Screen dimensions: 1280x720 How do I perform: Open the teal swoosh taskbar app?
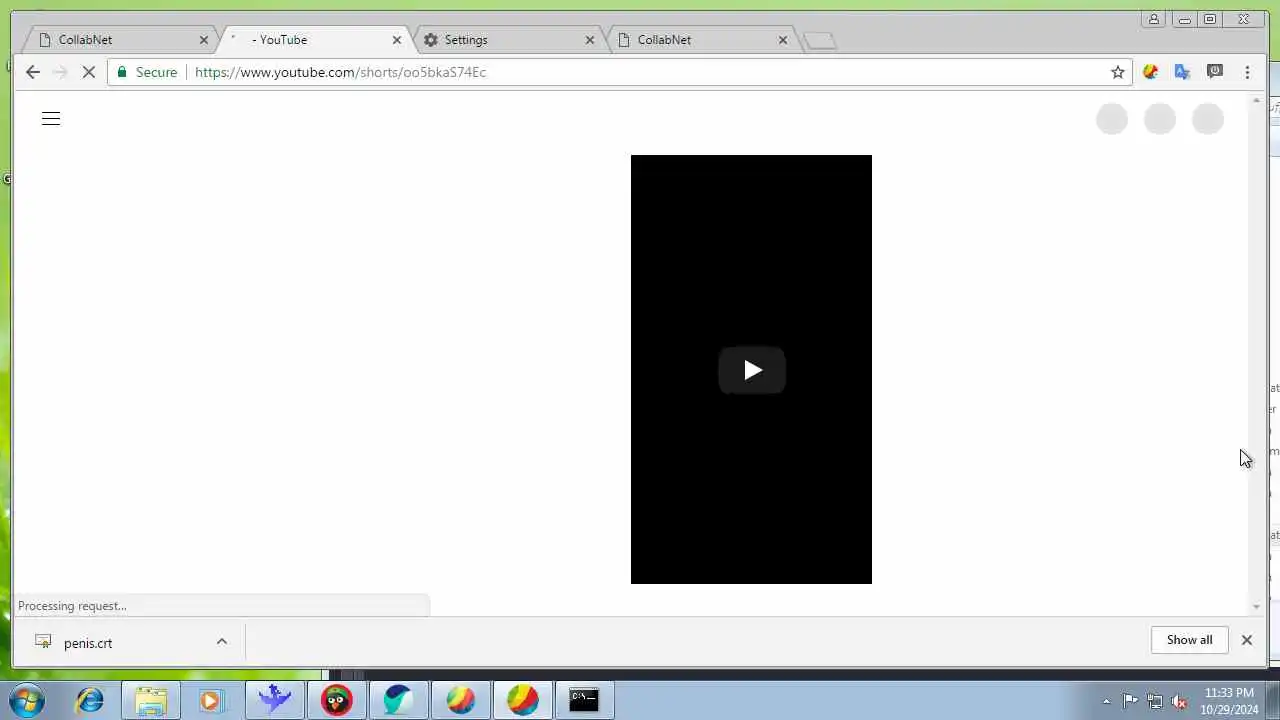398,700
